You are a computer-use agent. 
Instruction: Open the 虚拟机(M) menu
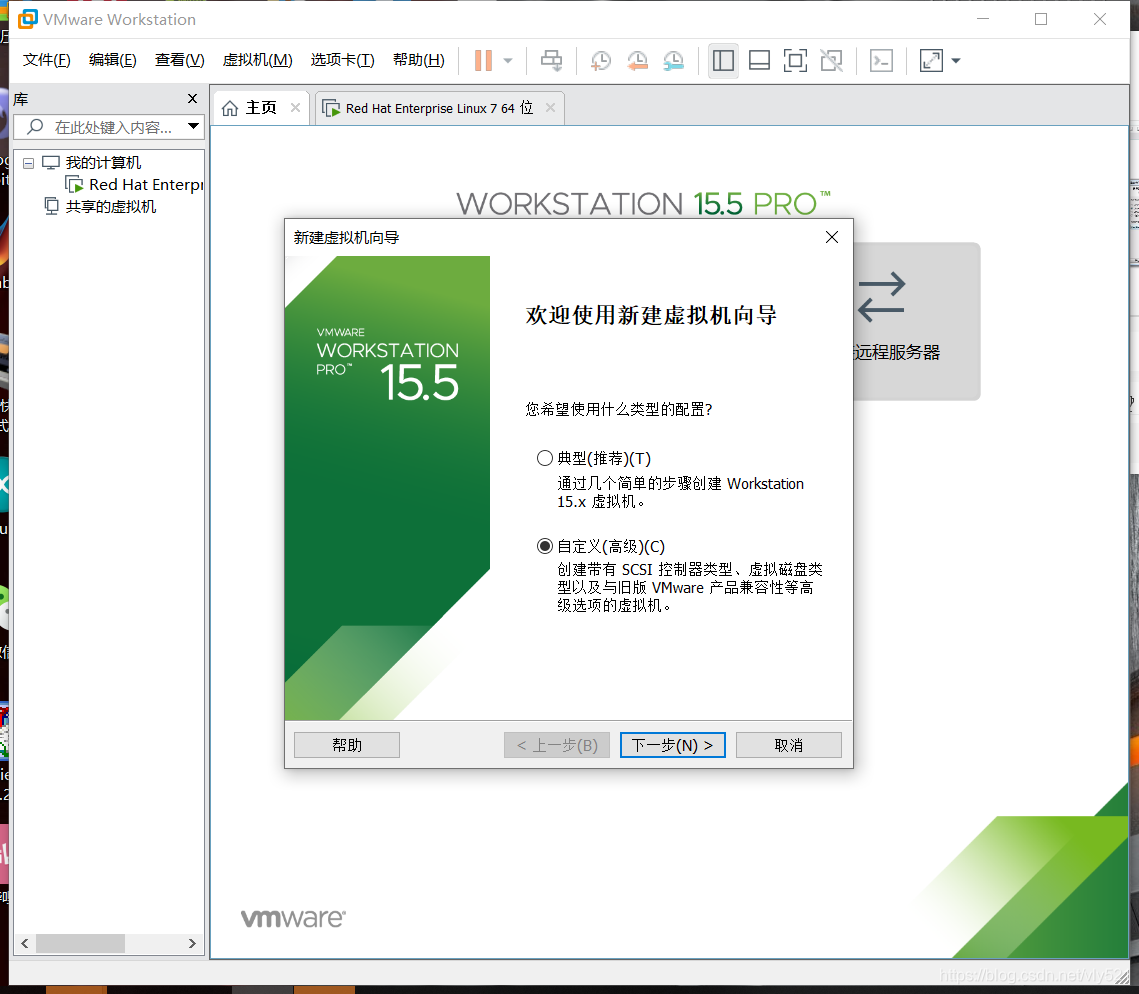[x=257, y=60]
